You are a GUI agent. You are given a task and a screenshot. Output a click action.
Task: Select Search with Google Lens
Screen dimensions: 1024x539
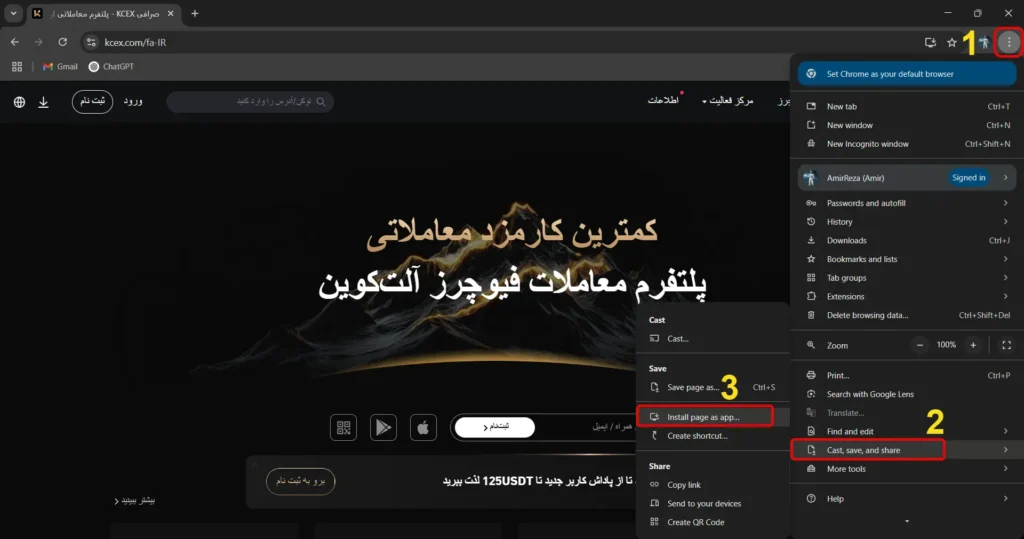pyautogui.click(x=906, y=394)
